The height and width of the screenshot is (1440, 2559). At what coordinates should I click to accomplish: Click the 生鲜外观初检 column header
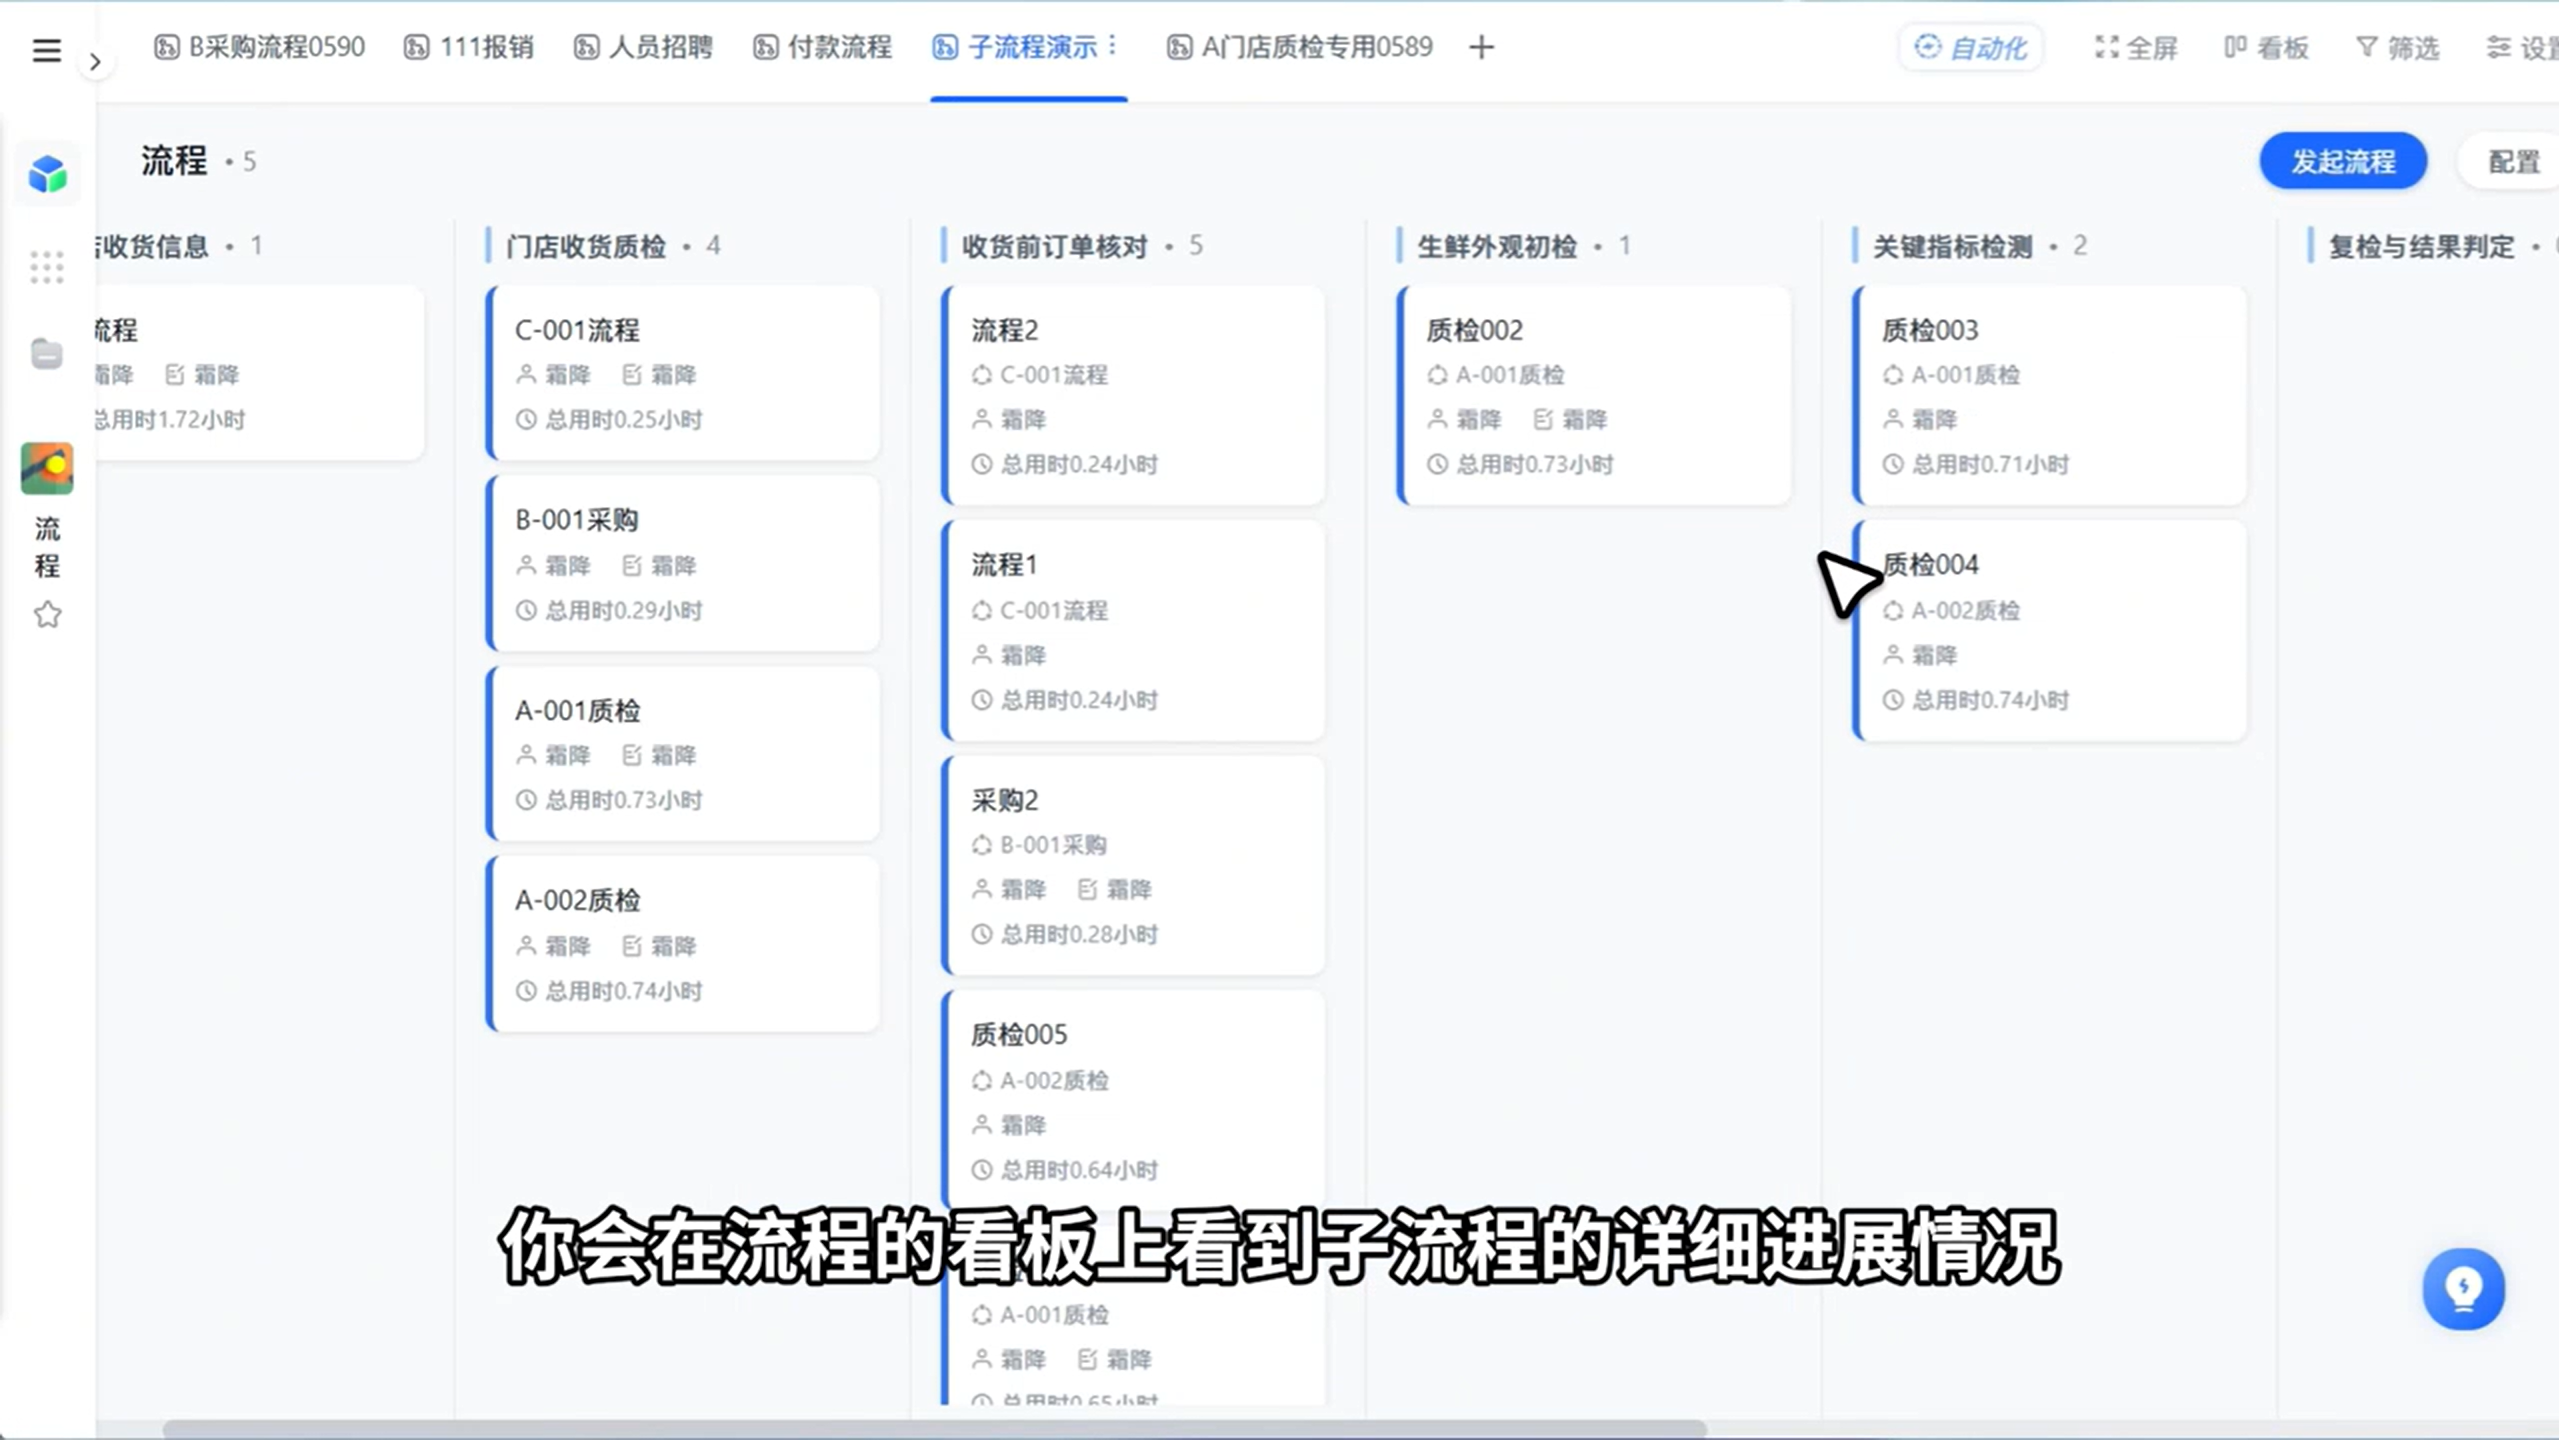(x=1497, y=246)
